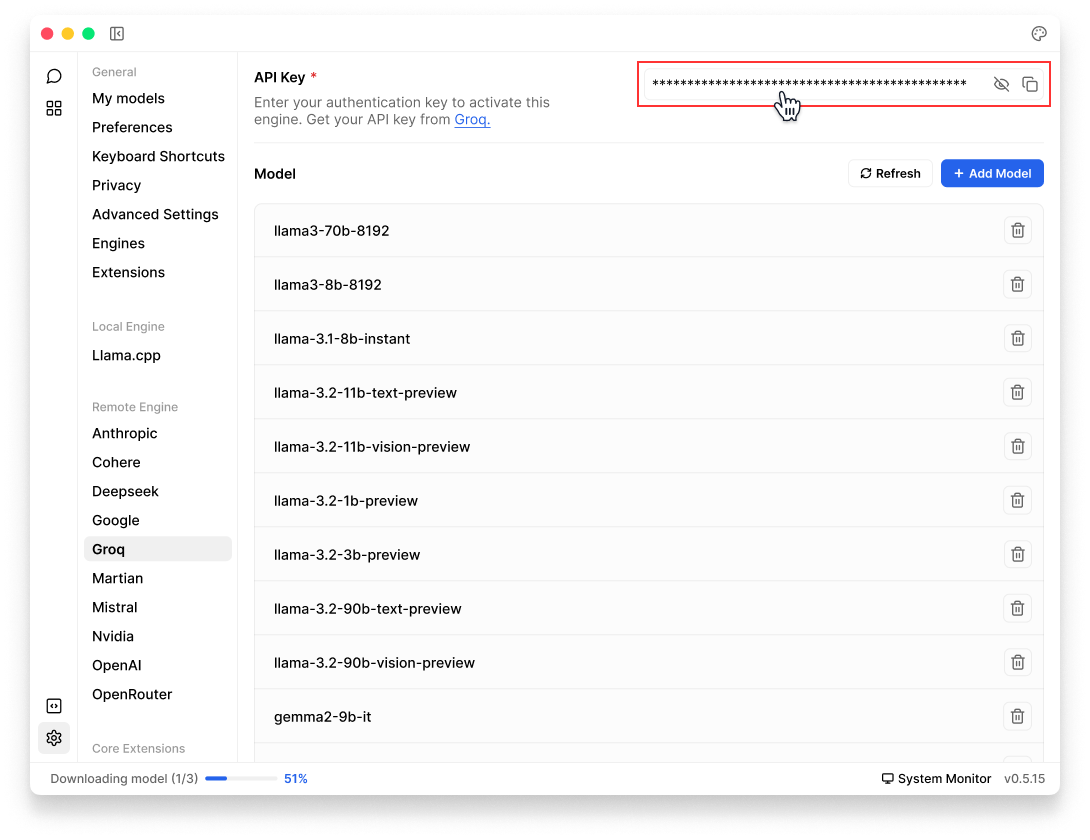Click the 51% download percentage
The width and height of the screenshot is (1090, 840).
[295, 779]
